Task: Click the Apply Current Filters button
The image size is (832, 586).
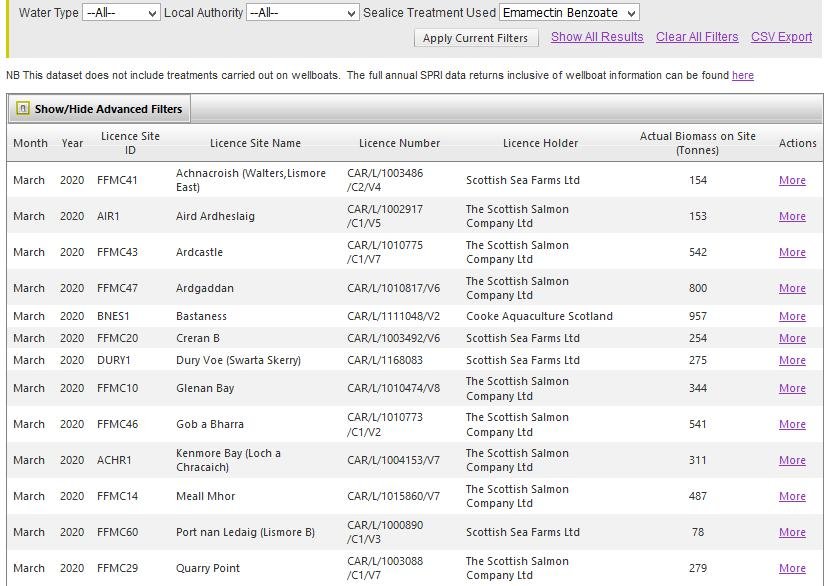Action: (x=475, y=38)
